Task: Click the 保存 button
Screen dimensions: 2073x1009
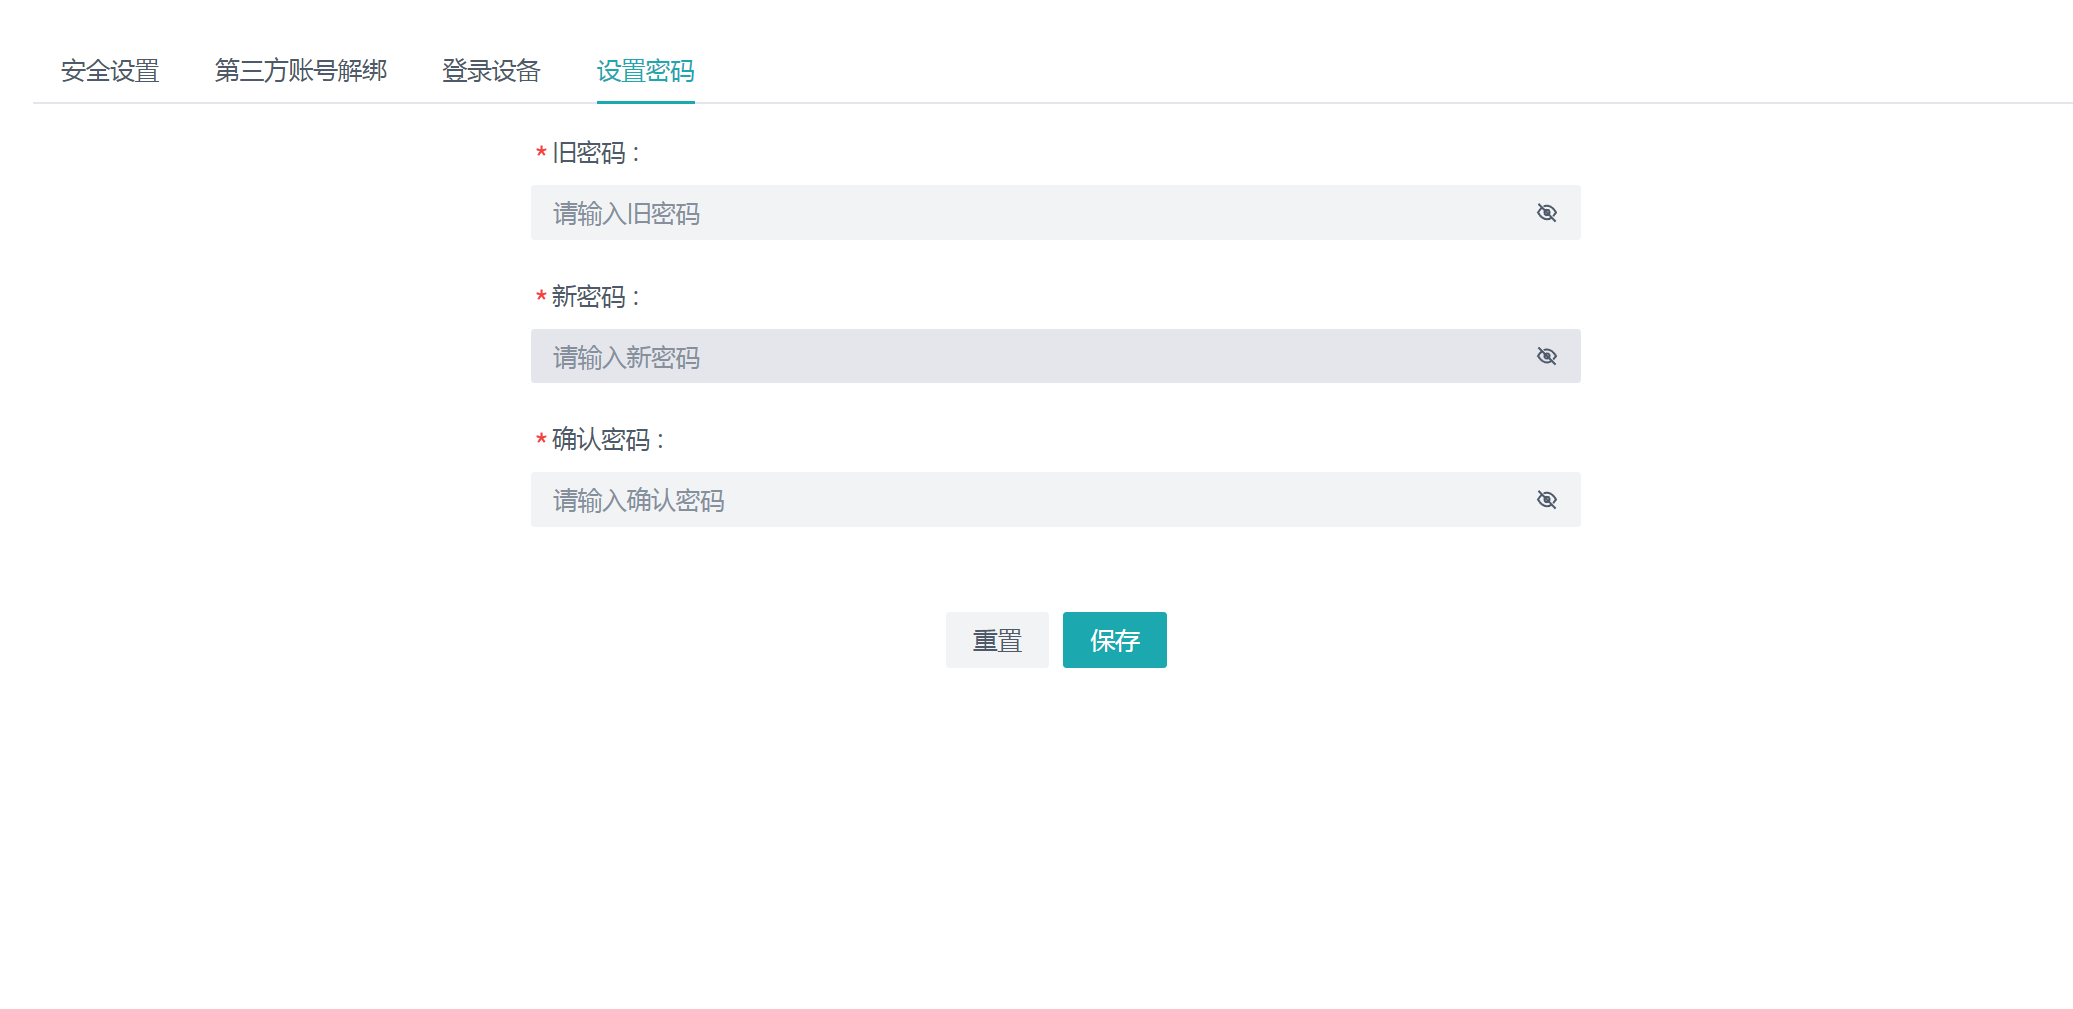Action: [1114, 640]
